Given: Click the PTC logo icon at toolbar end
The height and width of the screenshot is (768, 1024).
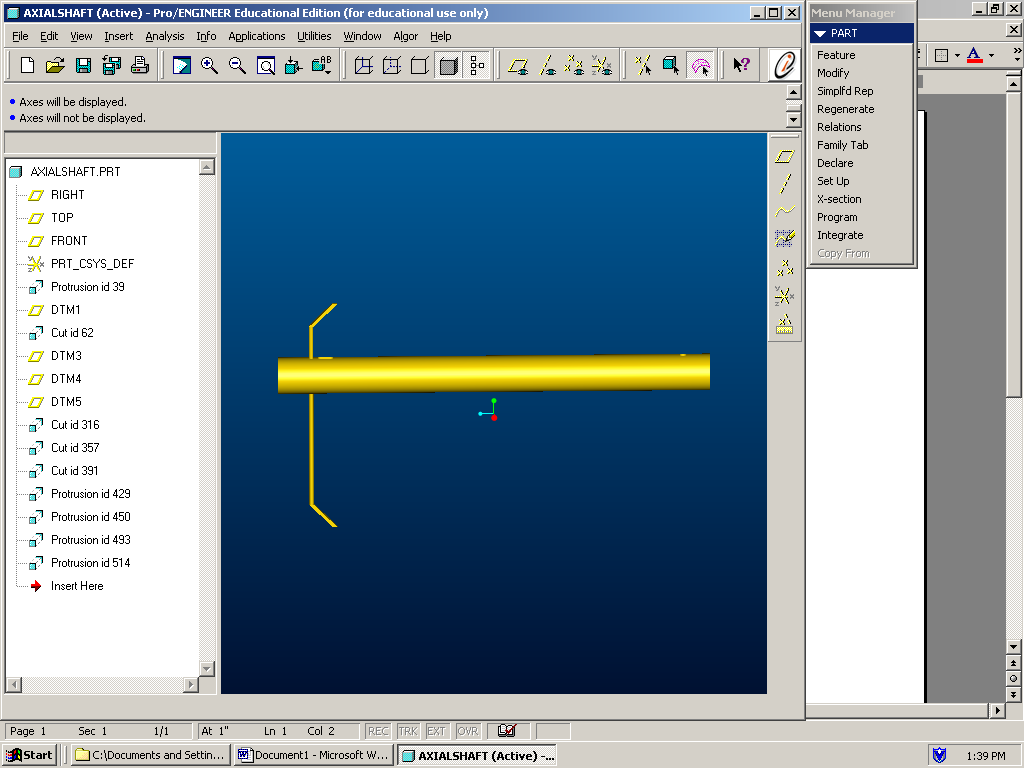Looking at the screenshot, I should (784, 65).
